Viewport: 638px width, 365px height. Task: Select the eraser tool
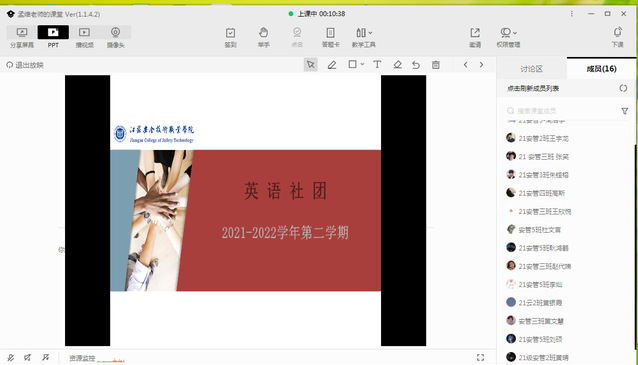398,65
